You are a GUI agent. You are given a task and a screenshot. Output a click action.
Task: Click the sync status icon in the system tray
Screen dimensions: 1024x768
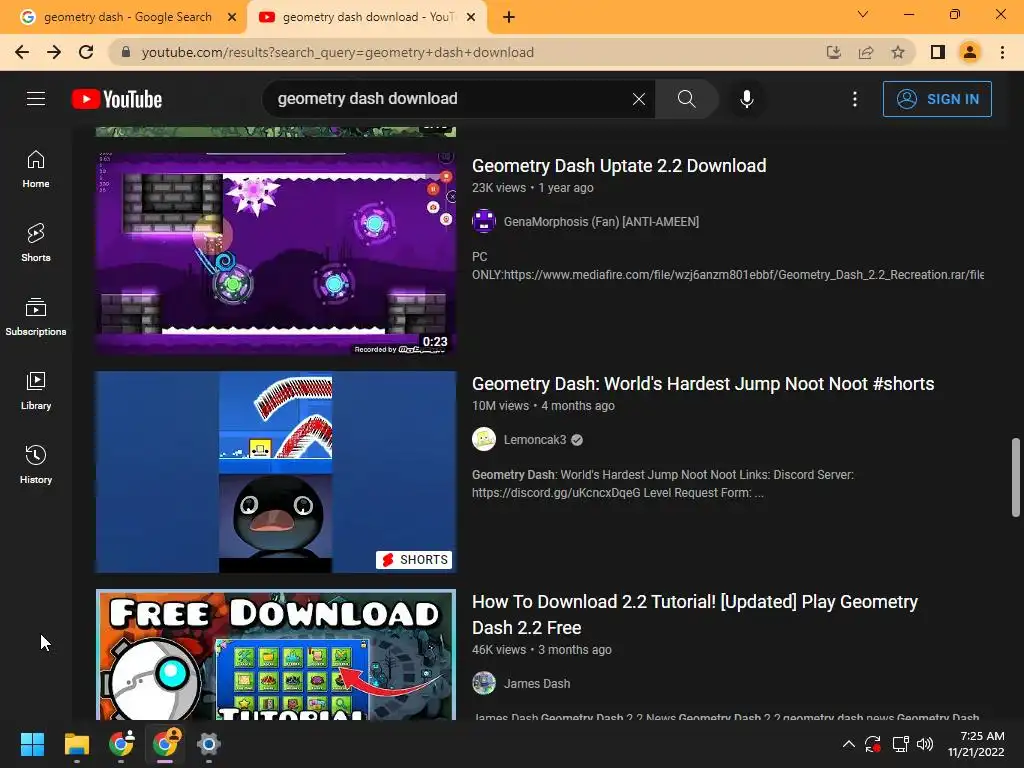(872, 744)
